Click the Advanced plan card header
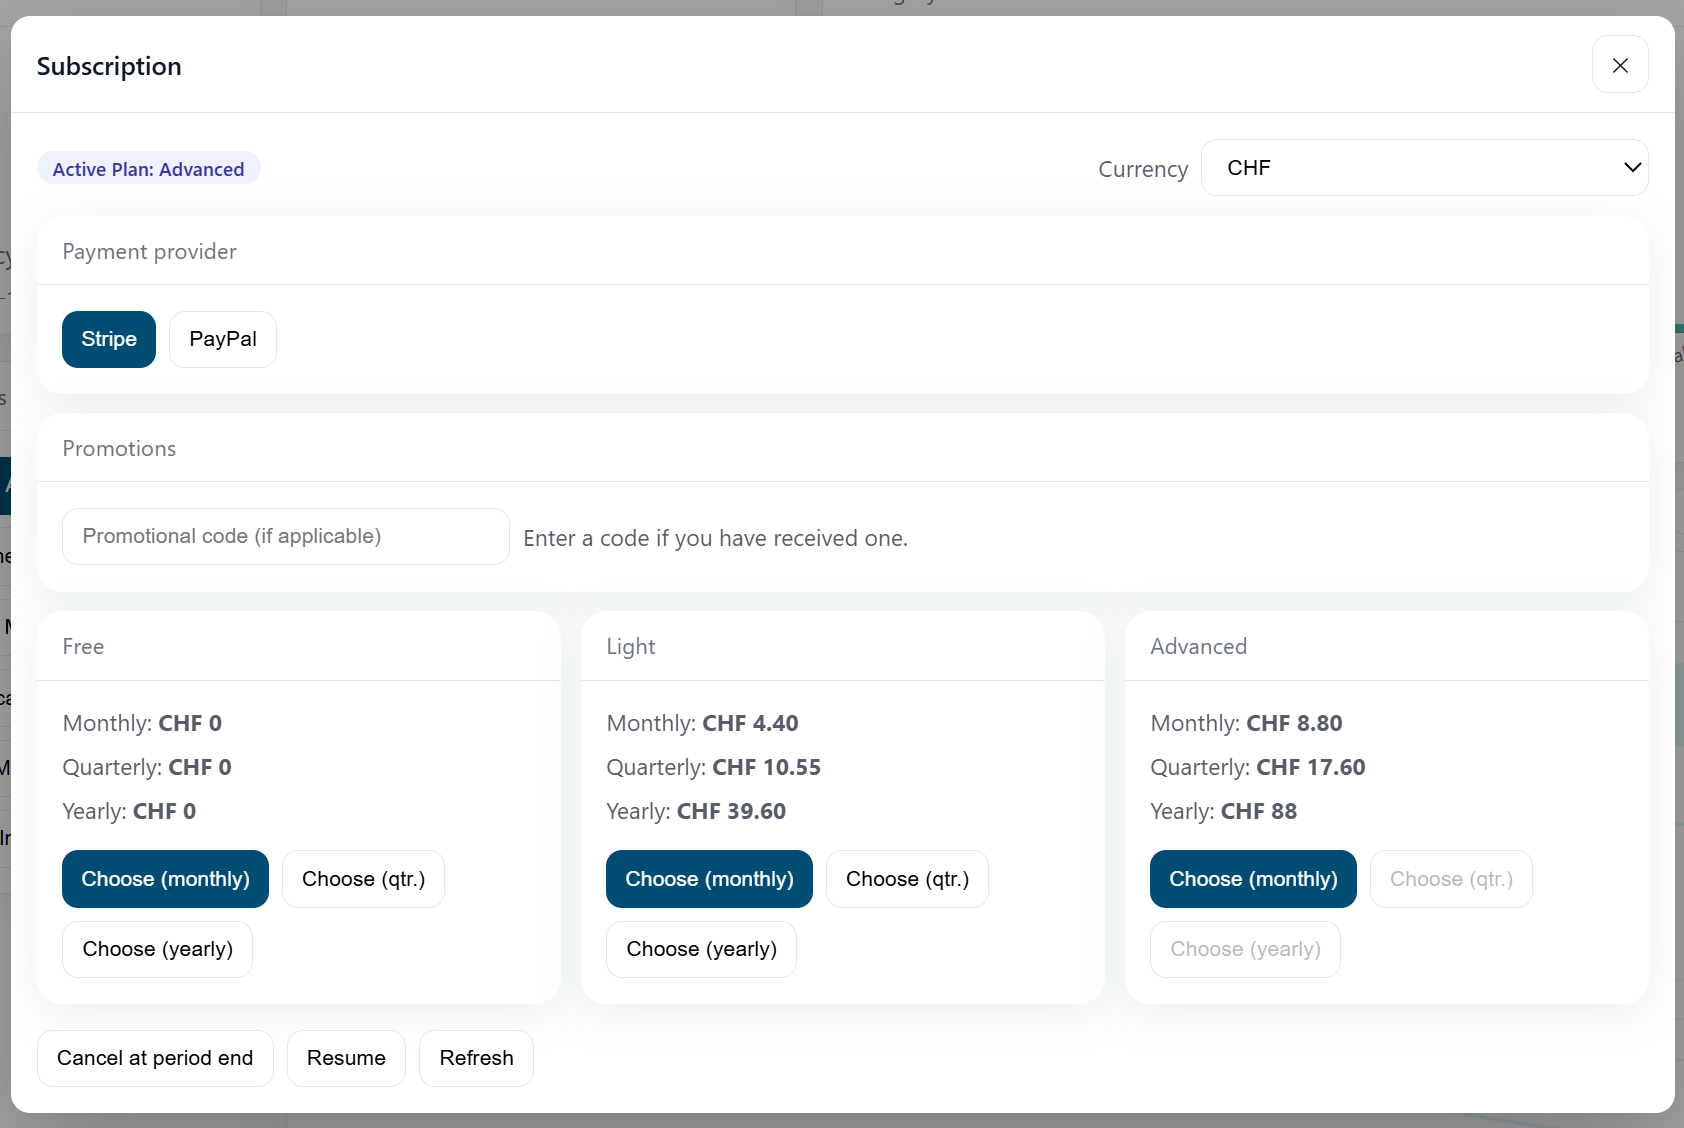 click(1198, 646)
